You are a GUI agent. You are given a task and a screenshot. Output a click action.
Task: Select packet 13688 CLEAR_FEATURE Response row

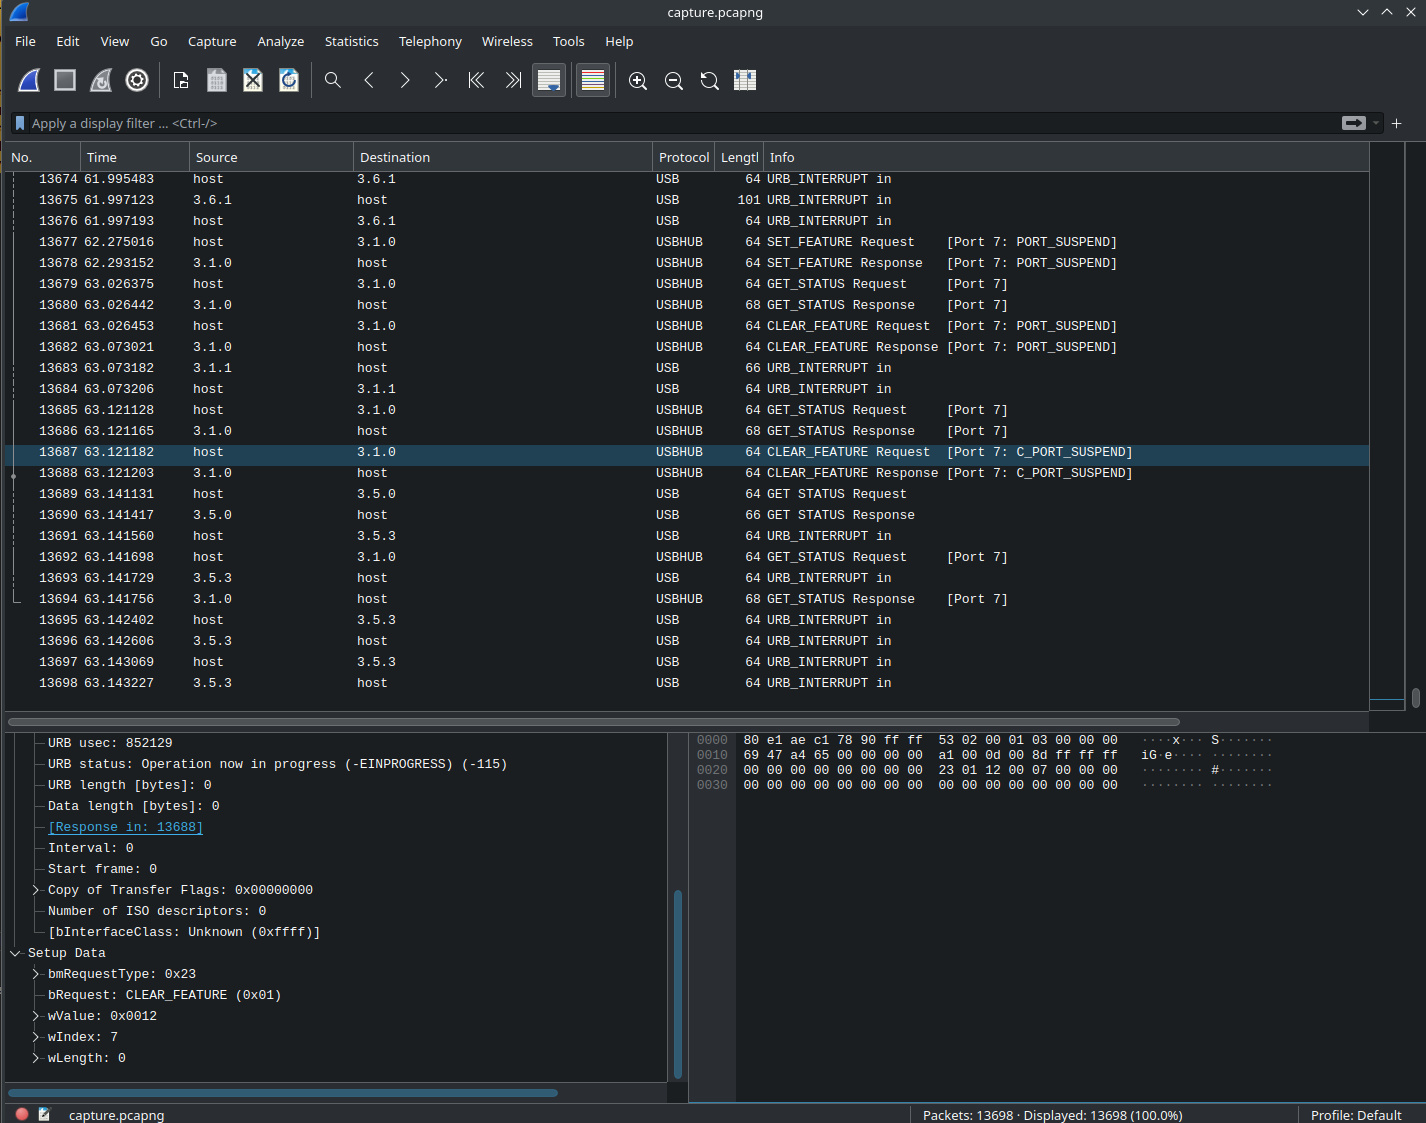tap(686, 473)
